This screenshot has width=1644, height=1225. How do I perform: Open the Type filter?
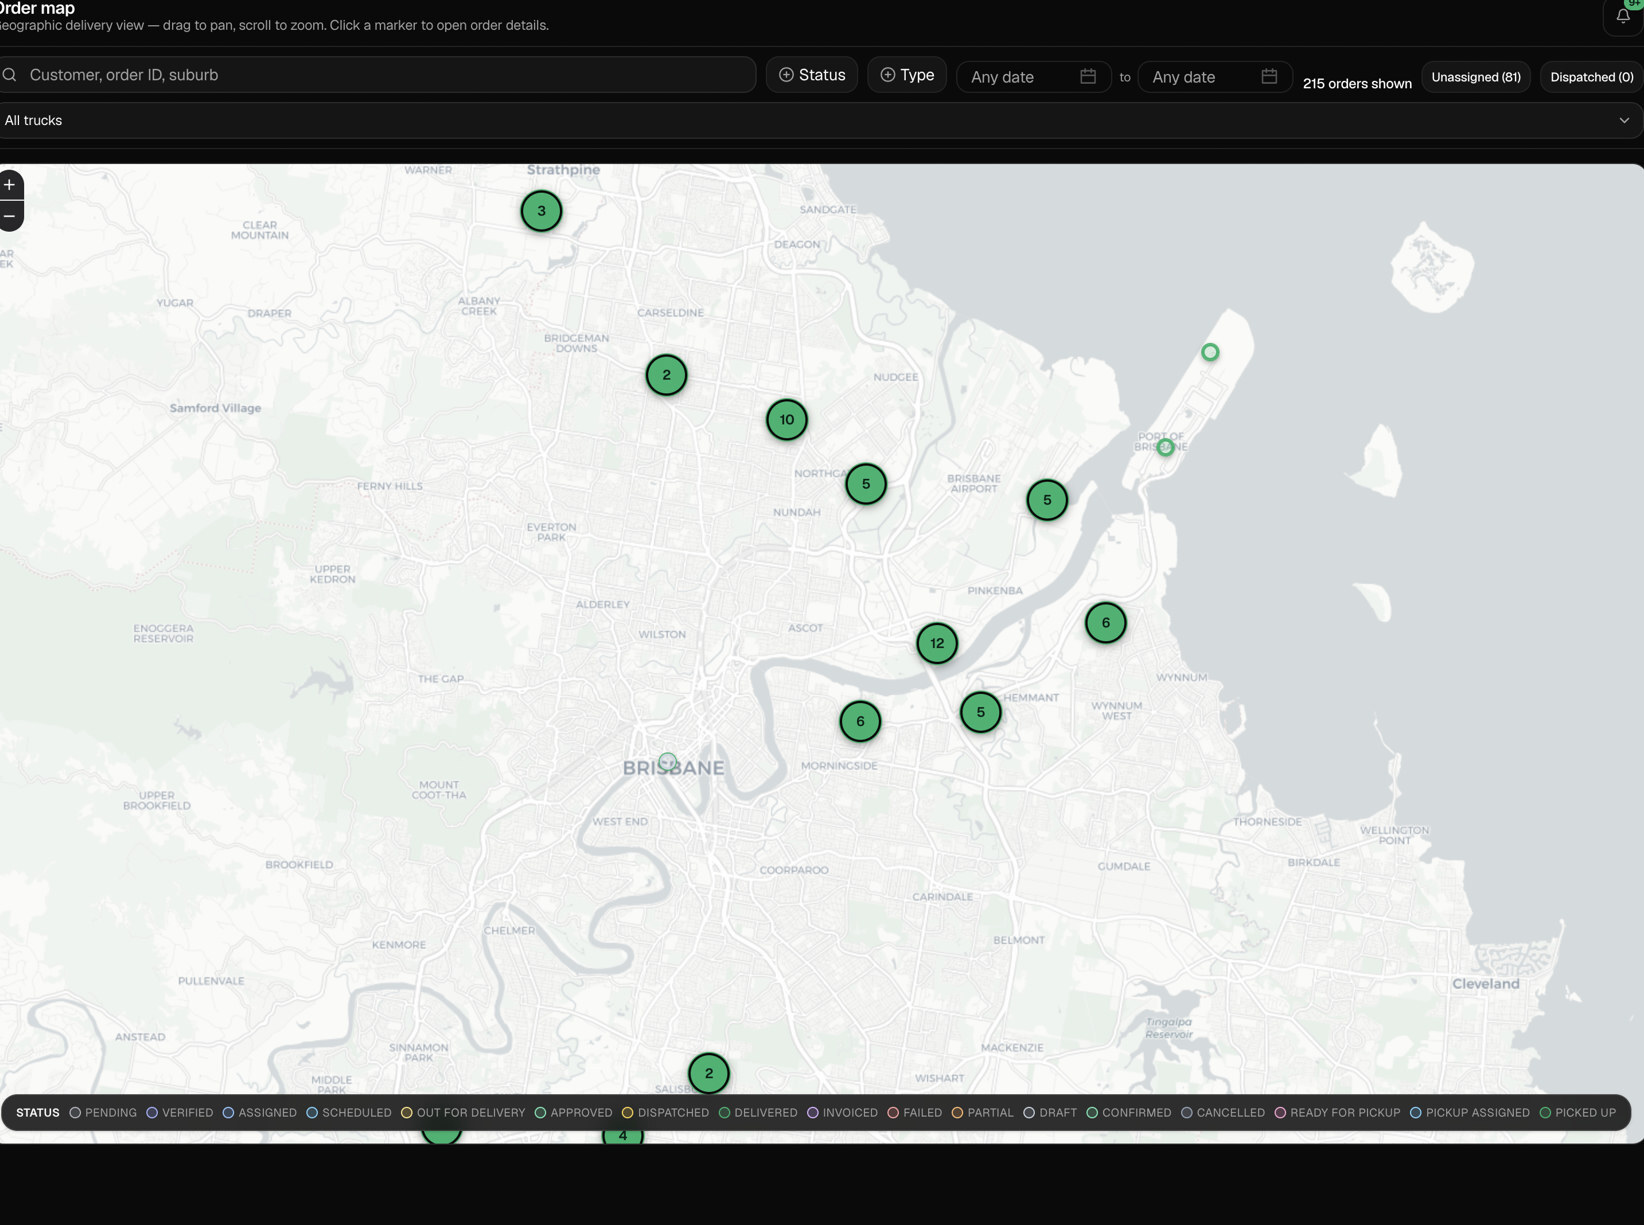[907, 75]
